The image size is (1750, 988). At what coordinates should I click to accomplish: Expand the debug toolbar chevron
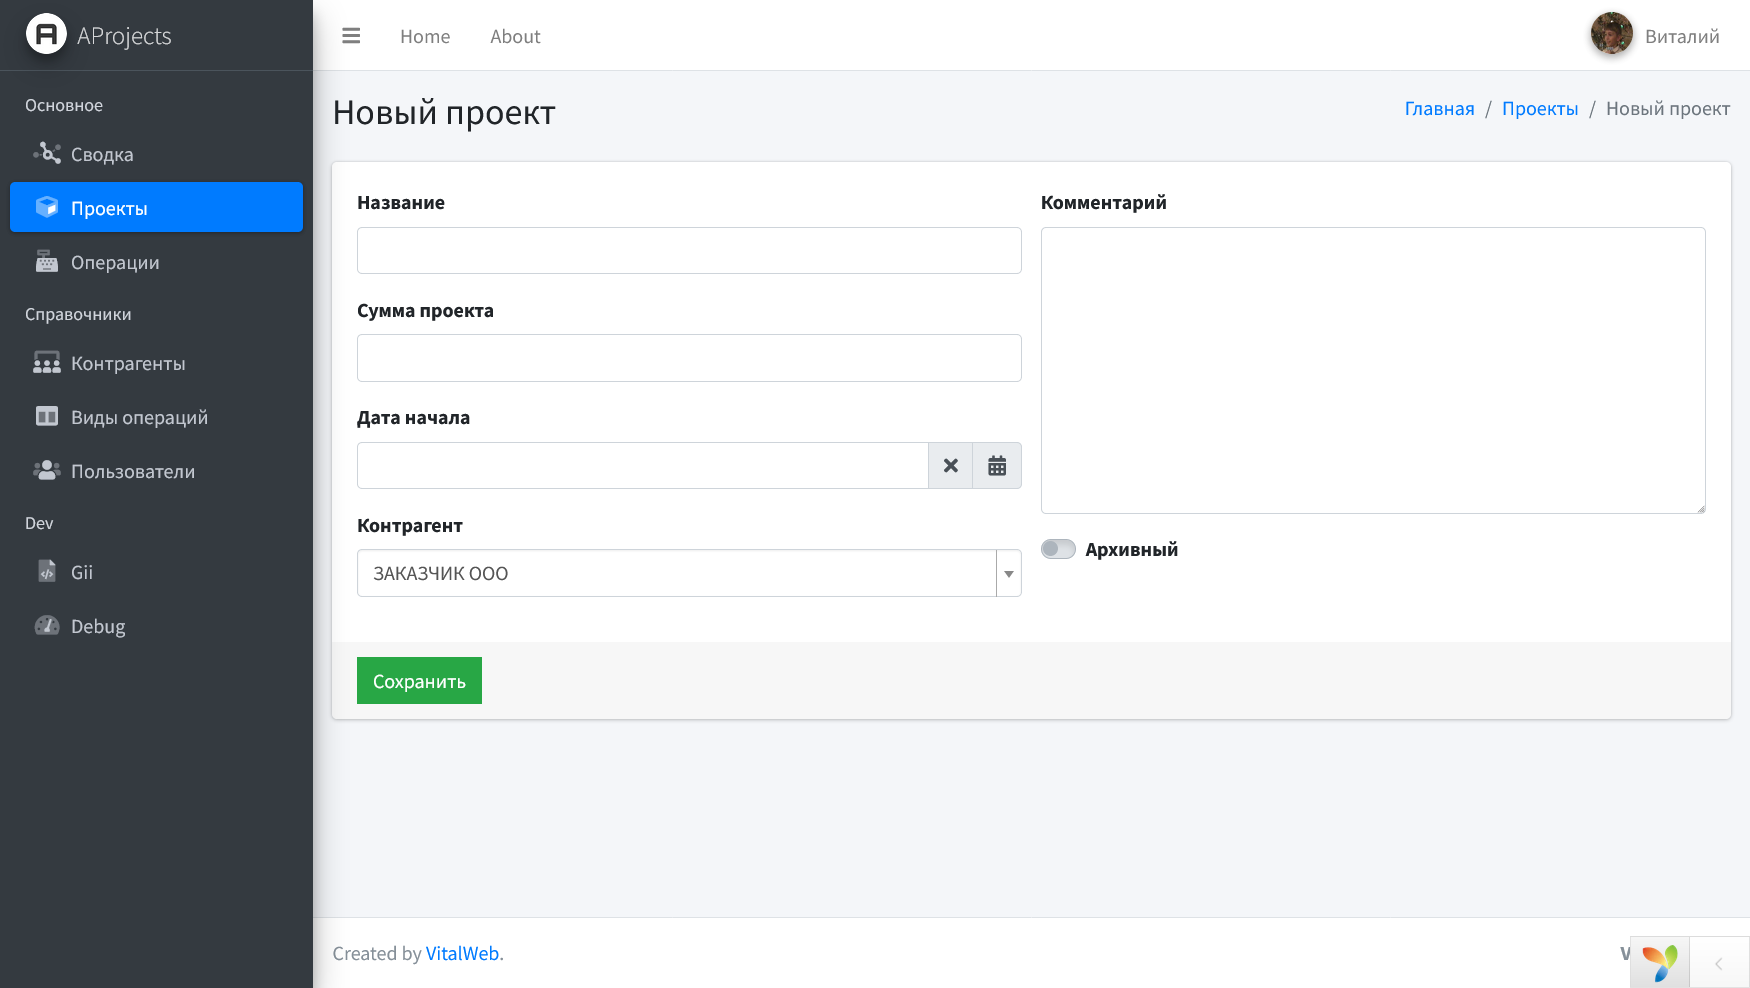tap(1719, 963)
